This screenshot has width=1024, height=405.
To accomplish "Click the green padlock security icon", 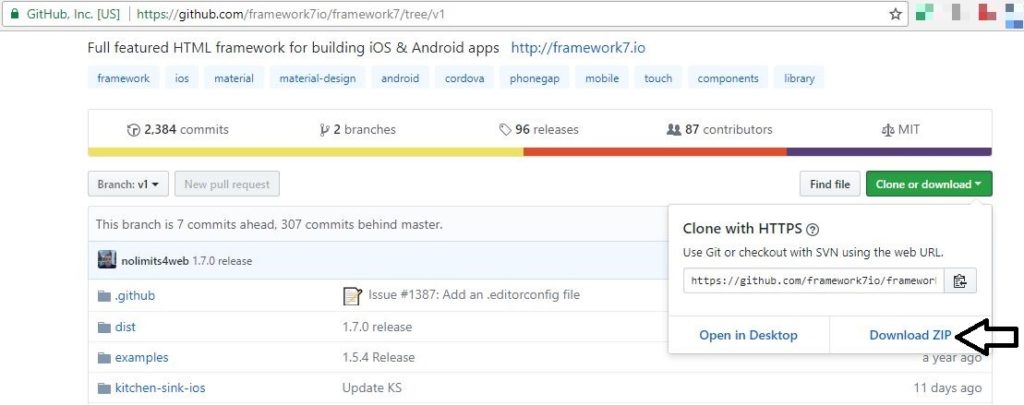I will (14, 14).
